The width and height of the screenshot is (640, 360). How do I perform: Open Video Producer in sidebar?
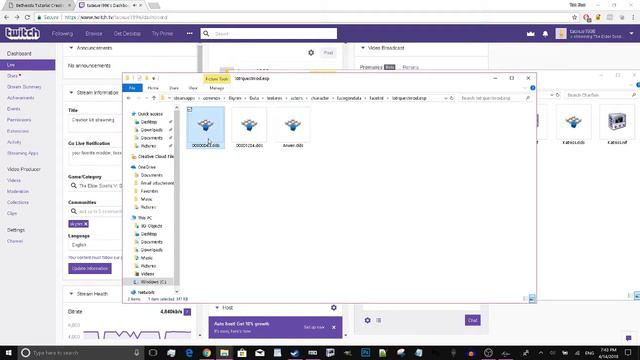24,169
